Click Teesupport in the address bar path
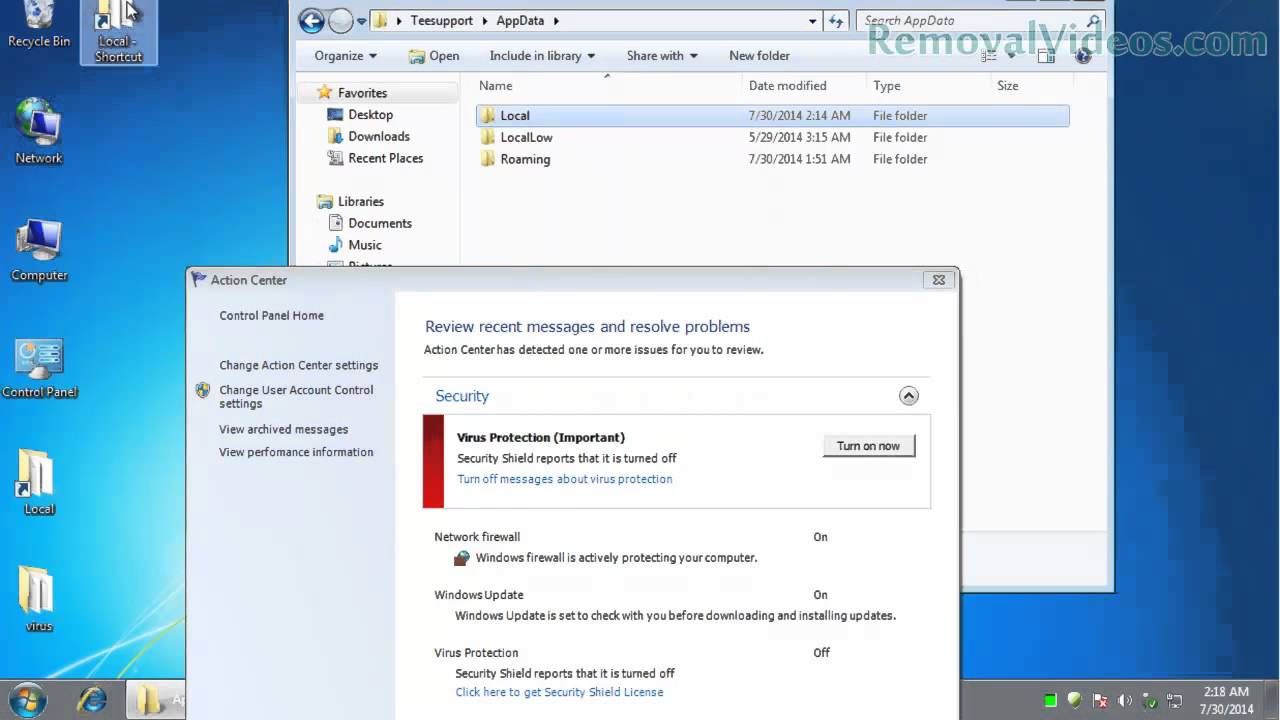Screen dimensions: 1280x720 point(441,20)
